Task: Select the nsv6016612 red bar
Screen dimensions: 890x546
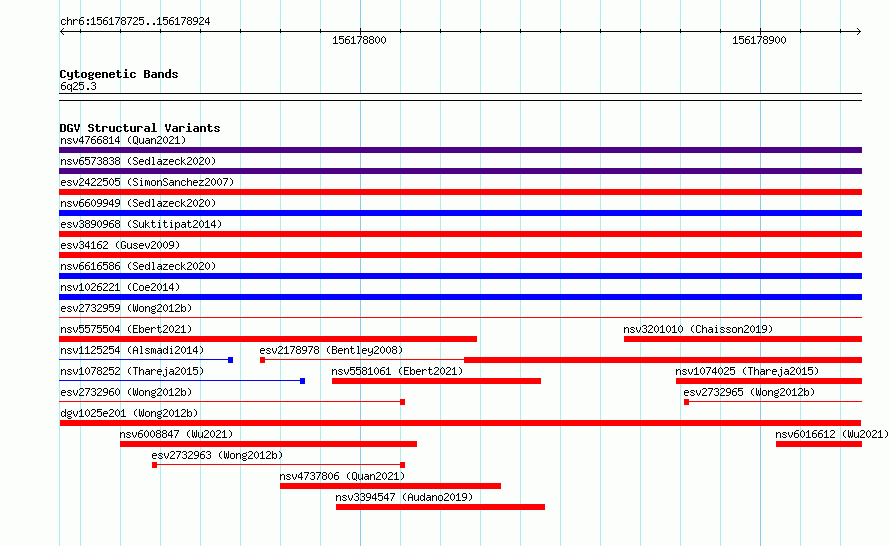Action: coord(819,444)
